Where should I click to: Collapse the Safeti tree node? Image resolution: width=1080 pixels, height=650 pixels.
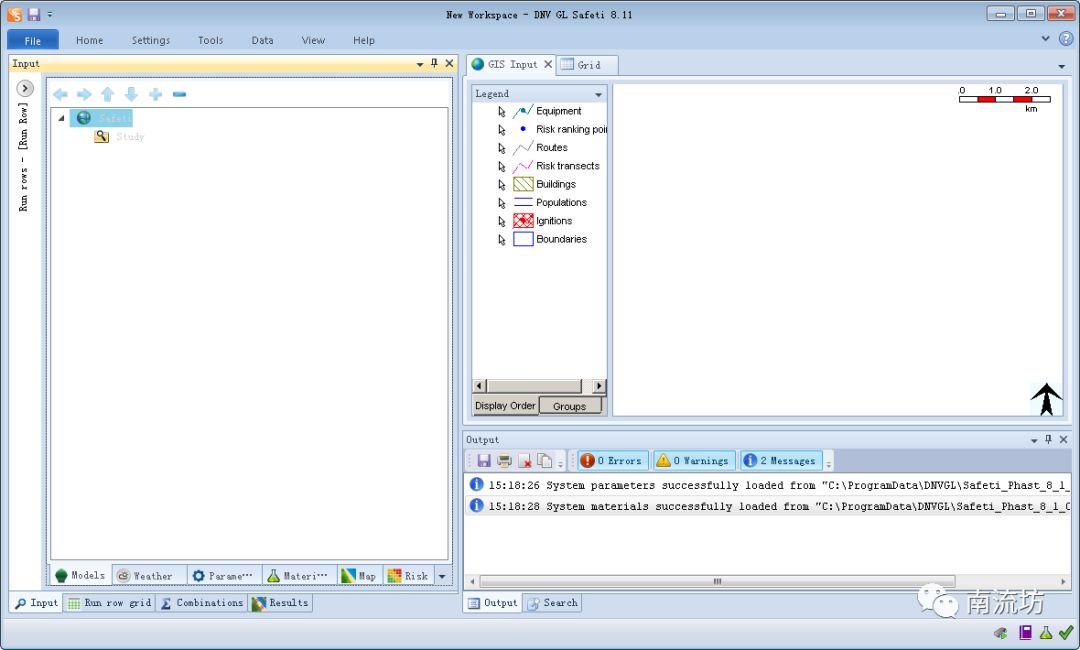pyautogui.click(x=61, y=118)
